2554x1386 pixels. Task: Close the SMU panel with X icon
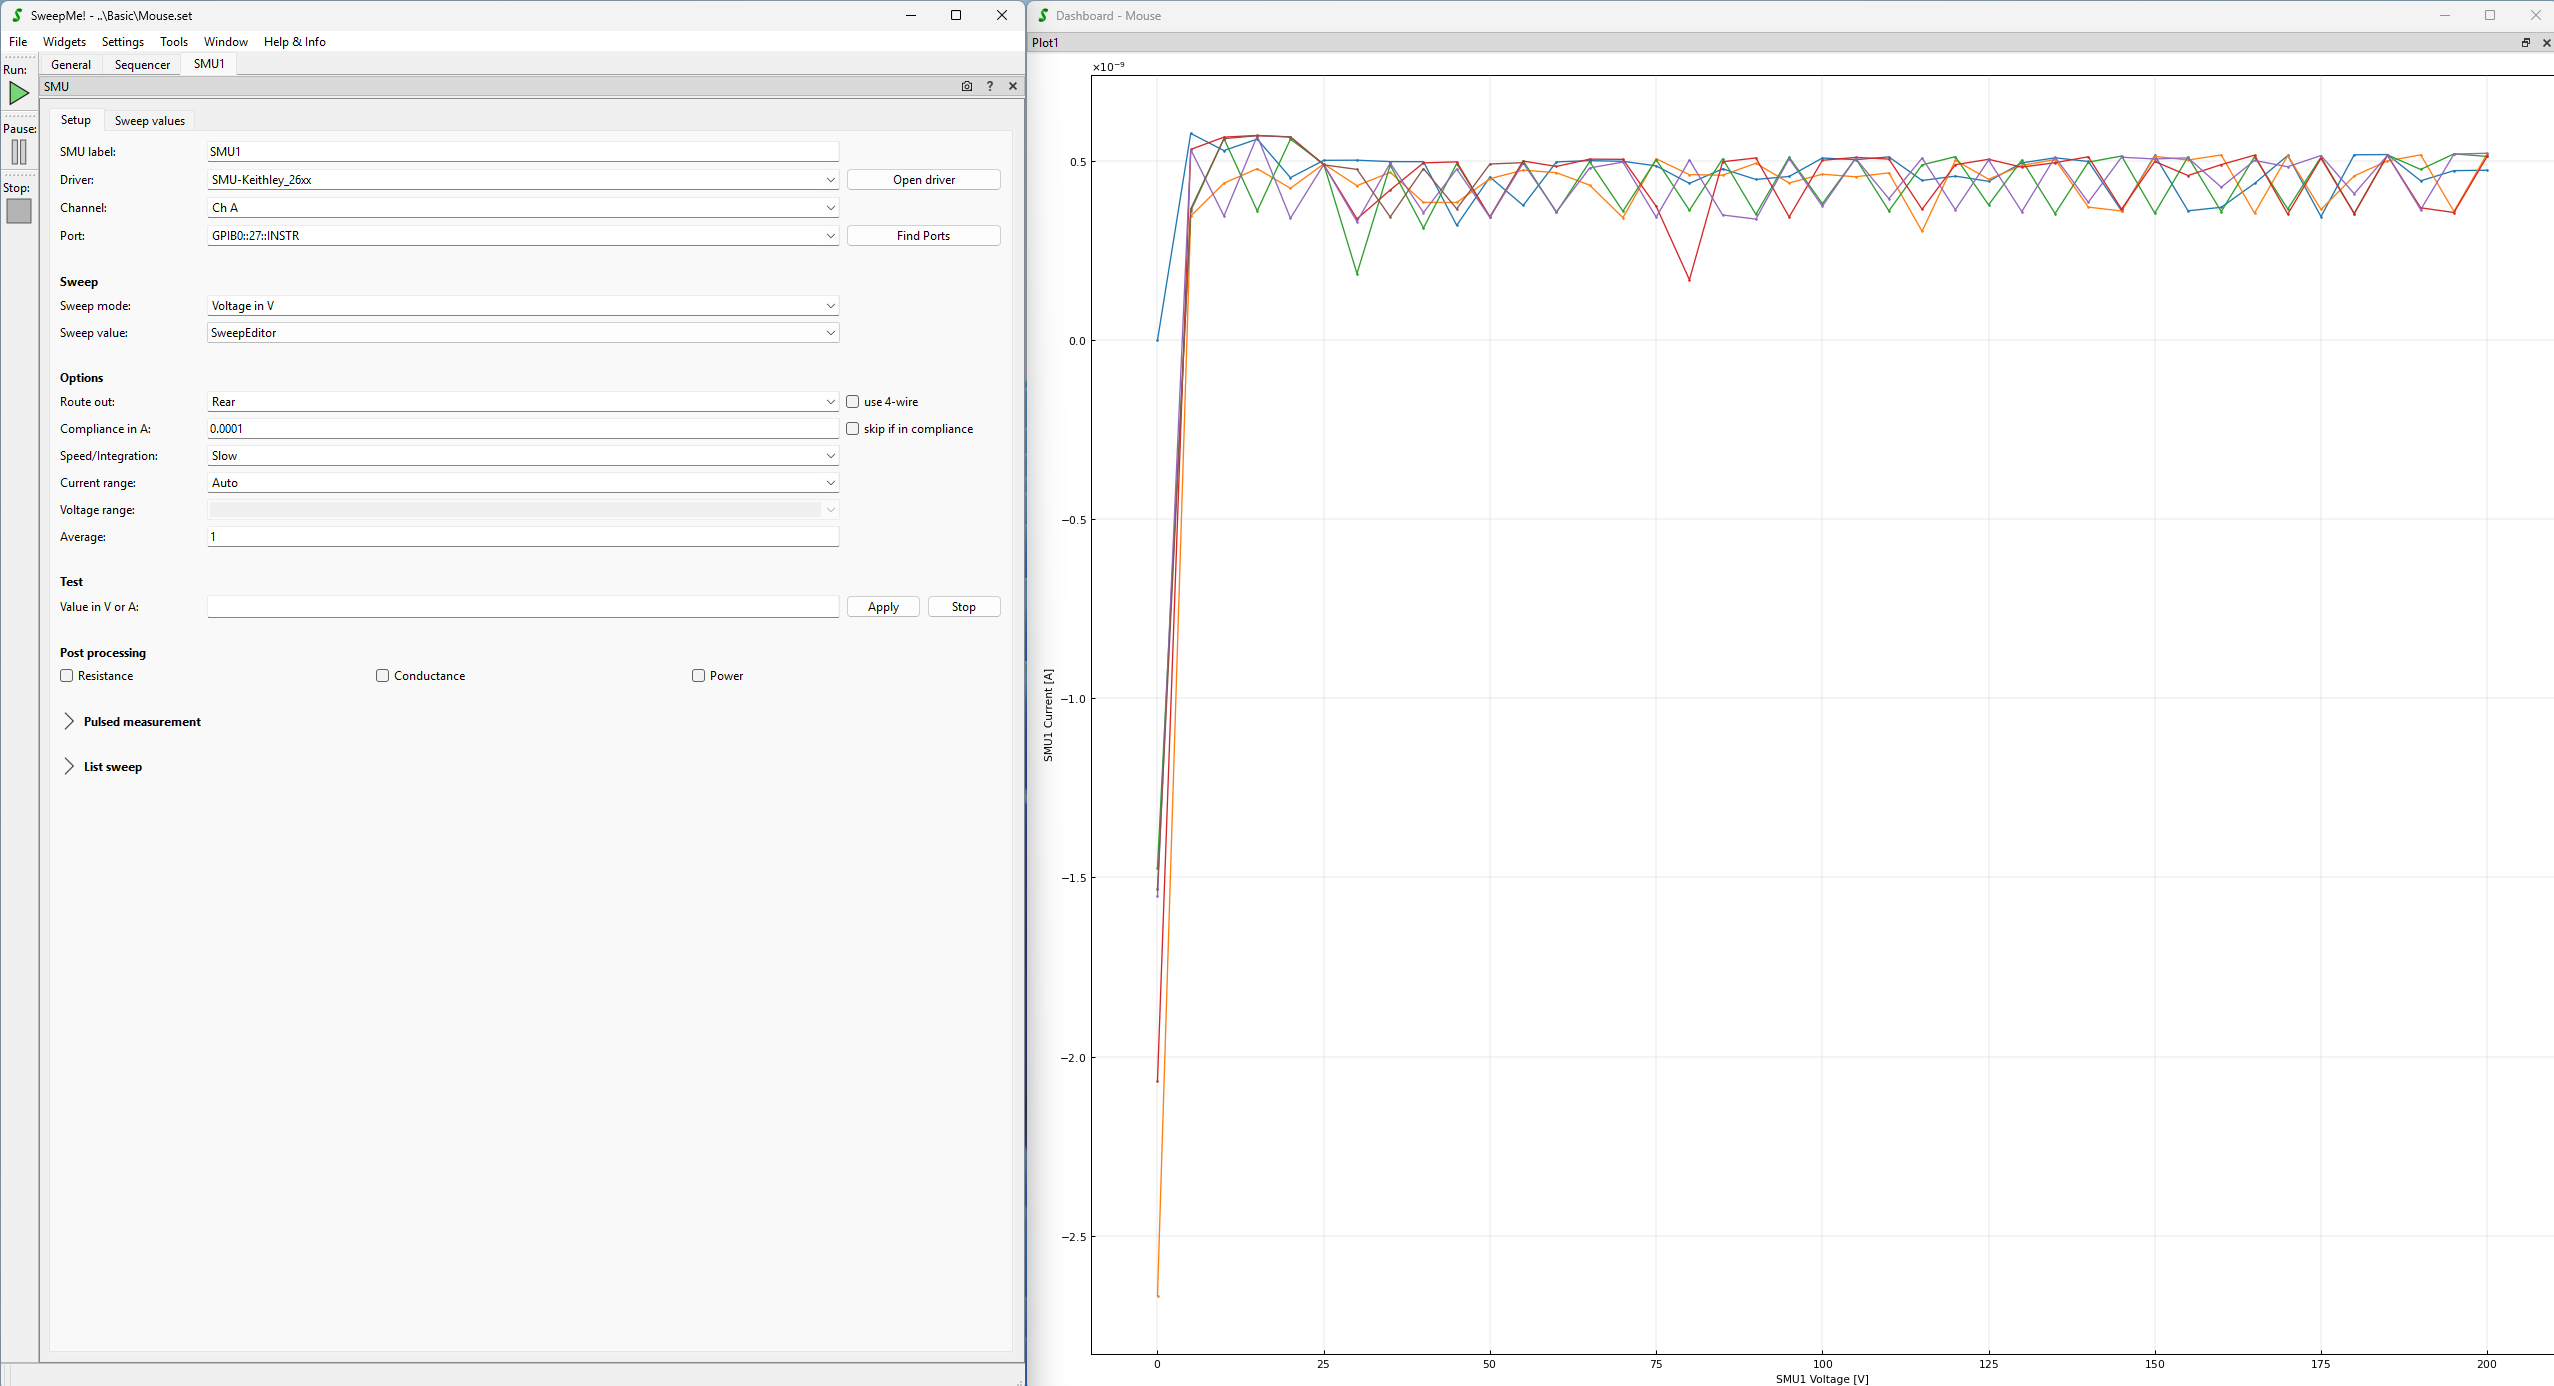[x=1013, y=86]
